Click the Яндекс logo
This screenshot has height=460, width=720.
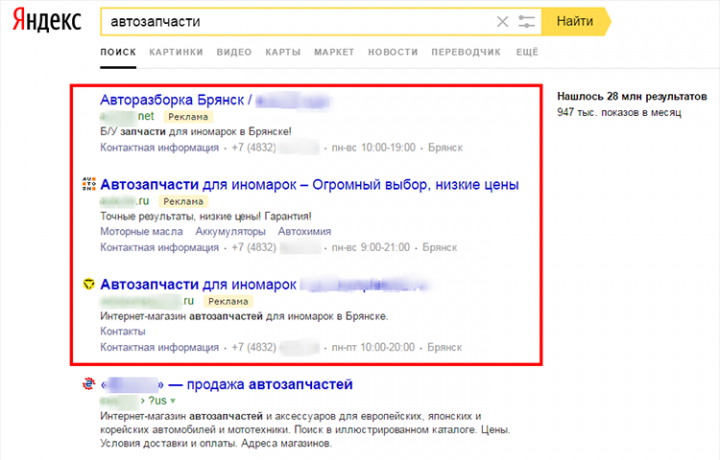pyautogui.click(x=47, y=21)
